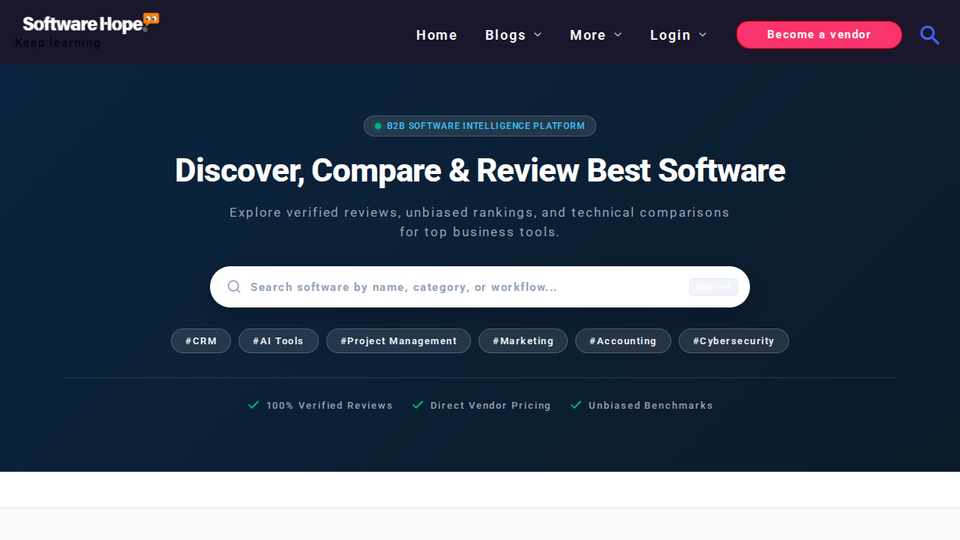Click the Software Hope logo
Image resolution: width=960 pixels, height=540 pixels.
click(91, 23)
